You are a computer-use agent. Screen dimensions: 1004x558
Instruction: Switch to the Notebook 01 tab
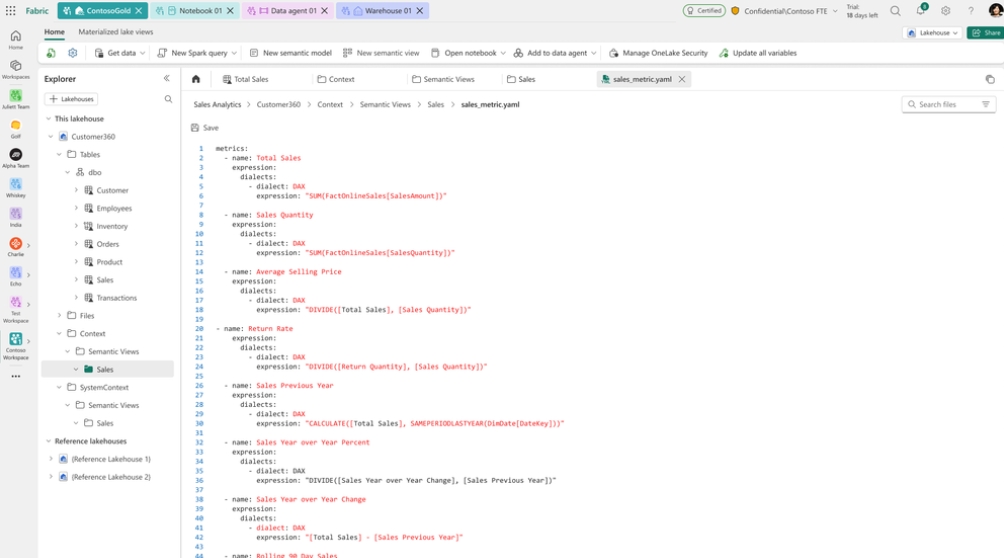point(195,11)
